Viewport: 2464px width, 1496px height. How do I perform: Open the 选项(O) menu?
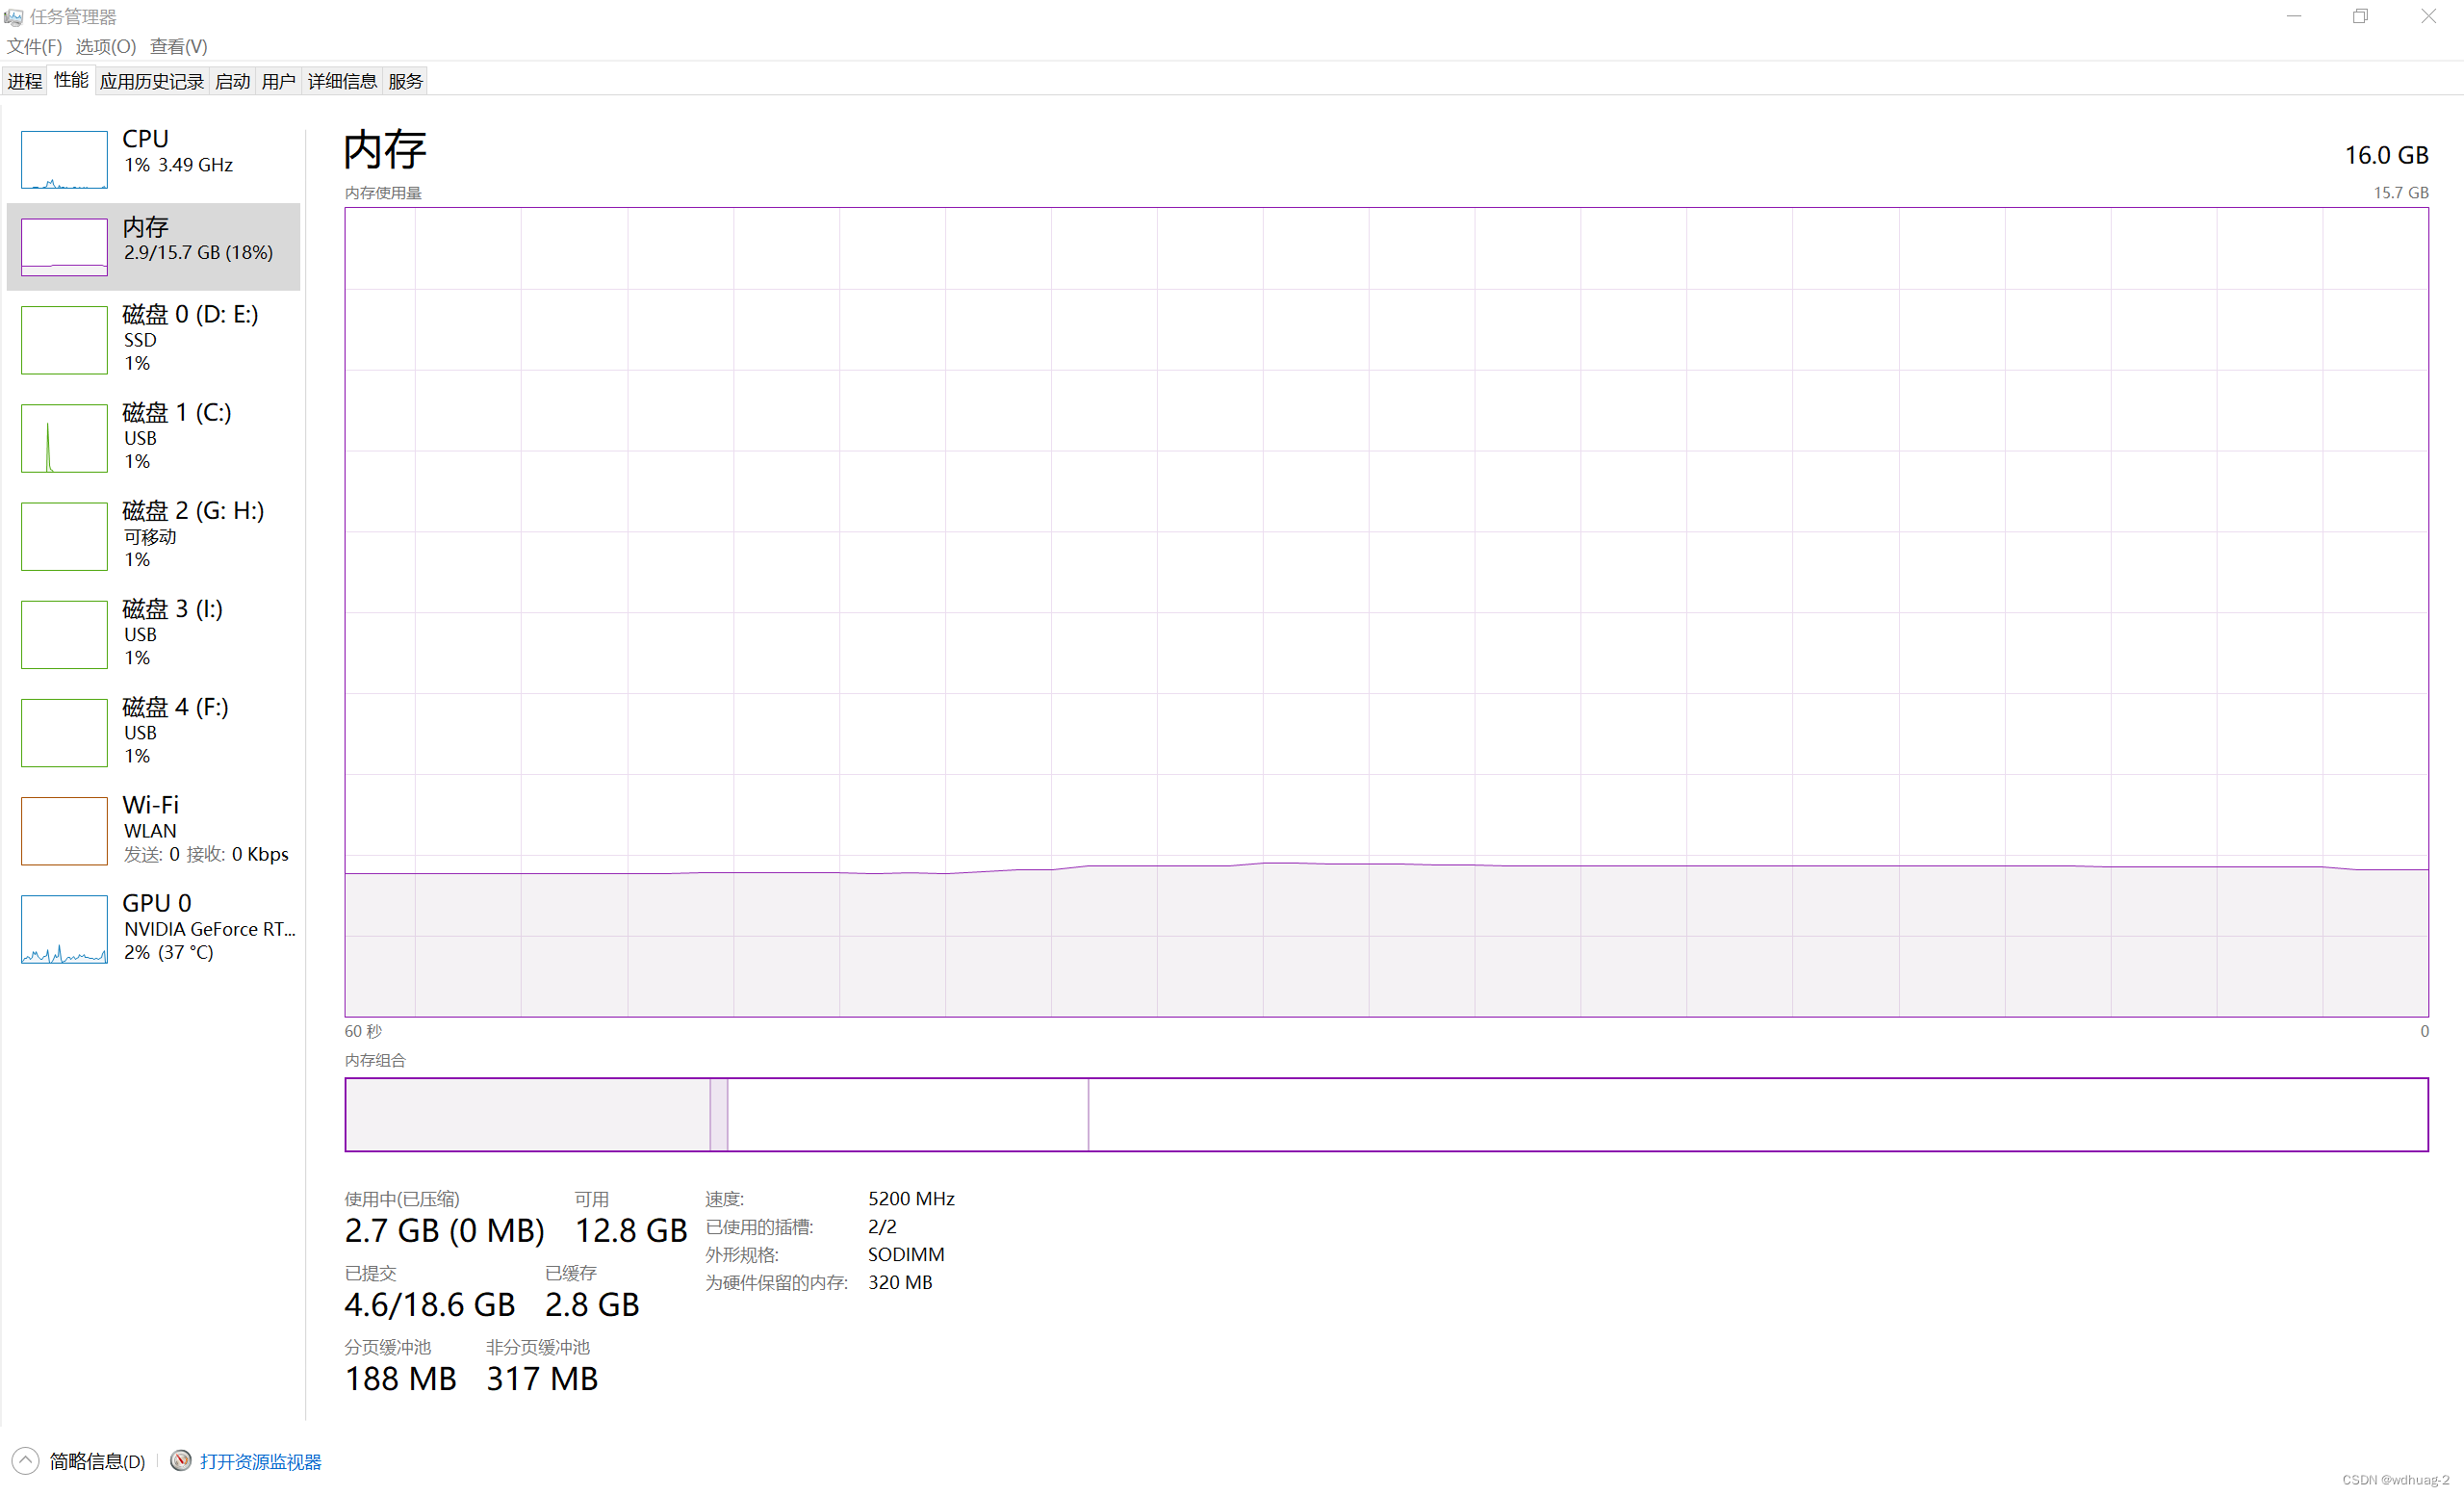105,46
